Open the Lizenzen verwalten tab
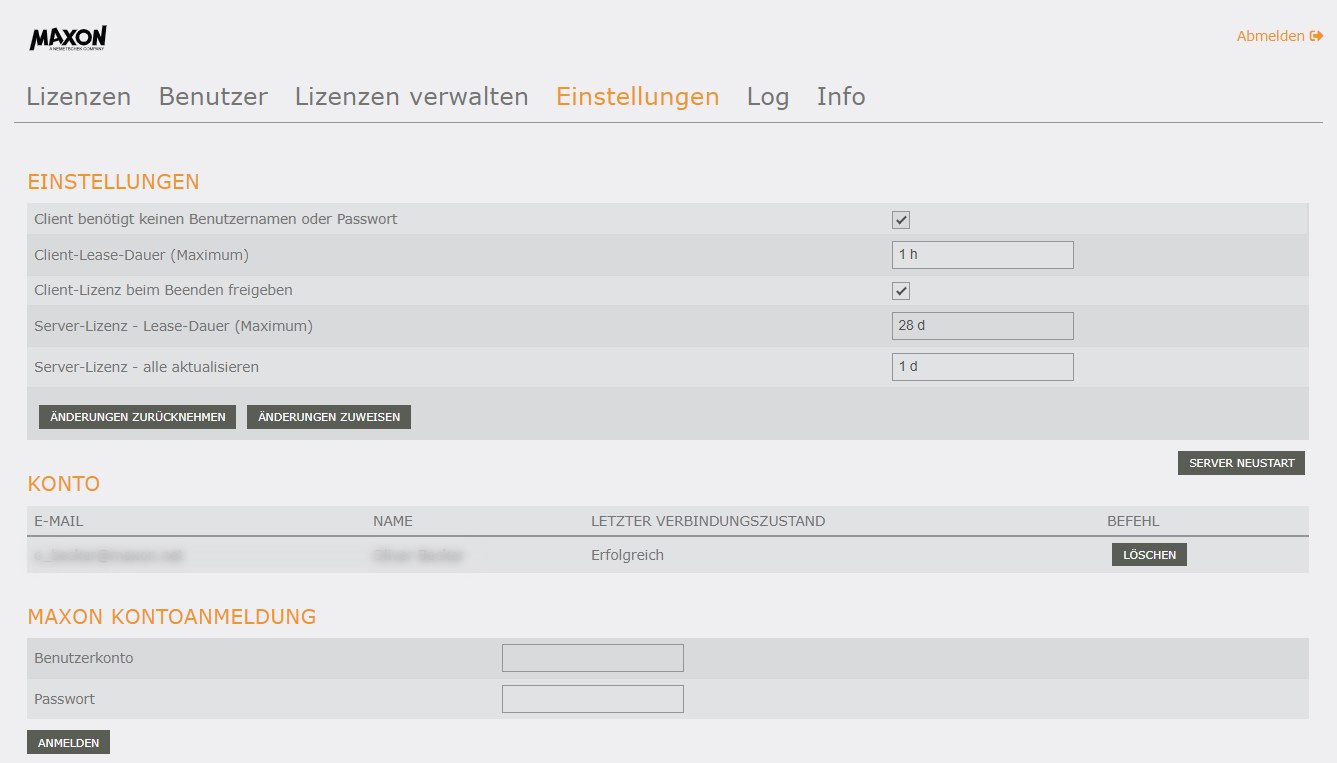1337x763 pixels. [411, 97]
